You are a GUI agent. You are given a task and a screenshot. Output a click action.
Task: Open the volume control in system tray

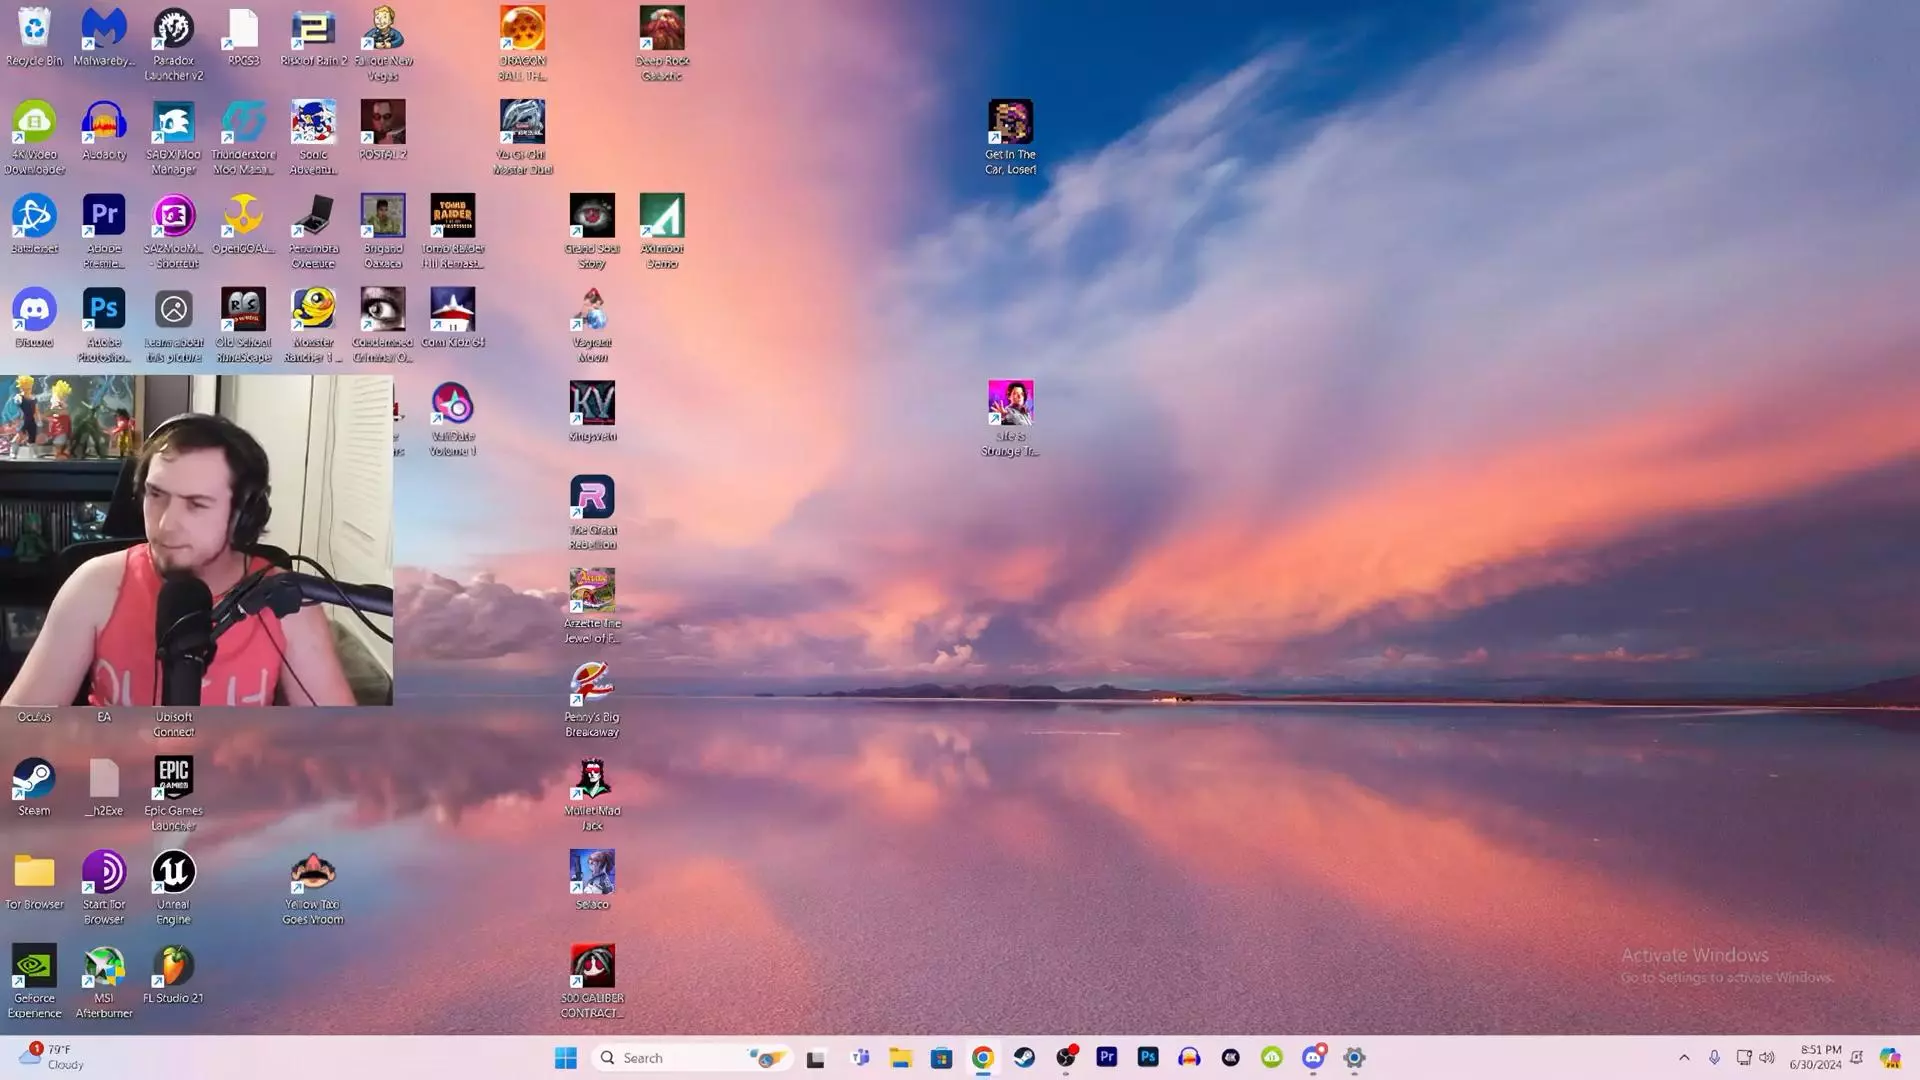coord(1767,1058)
